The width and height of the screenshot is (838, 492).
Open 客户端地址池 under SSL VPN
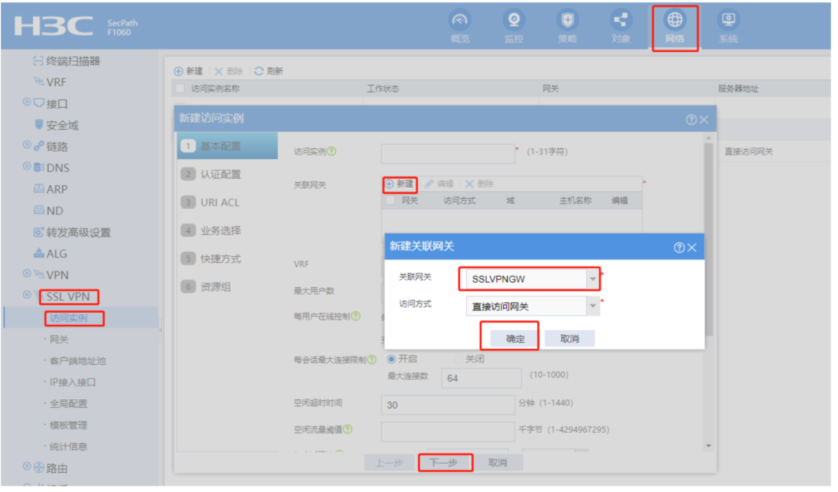pos(77,361)
